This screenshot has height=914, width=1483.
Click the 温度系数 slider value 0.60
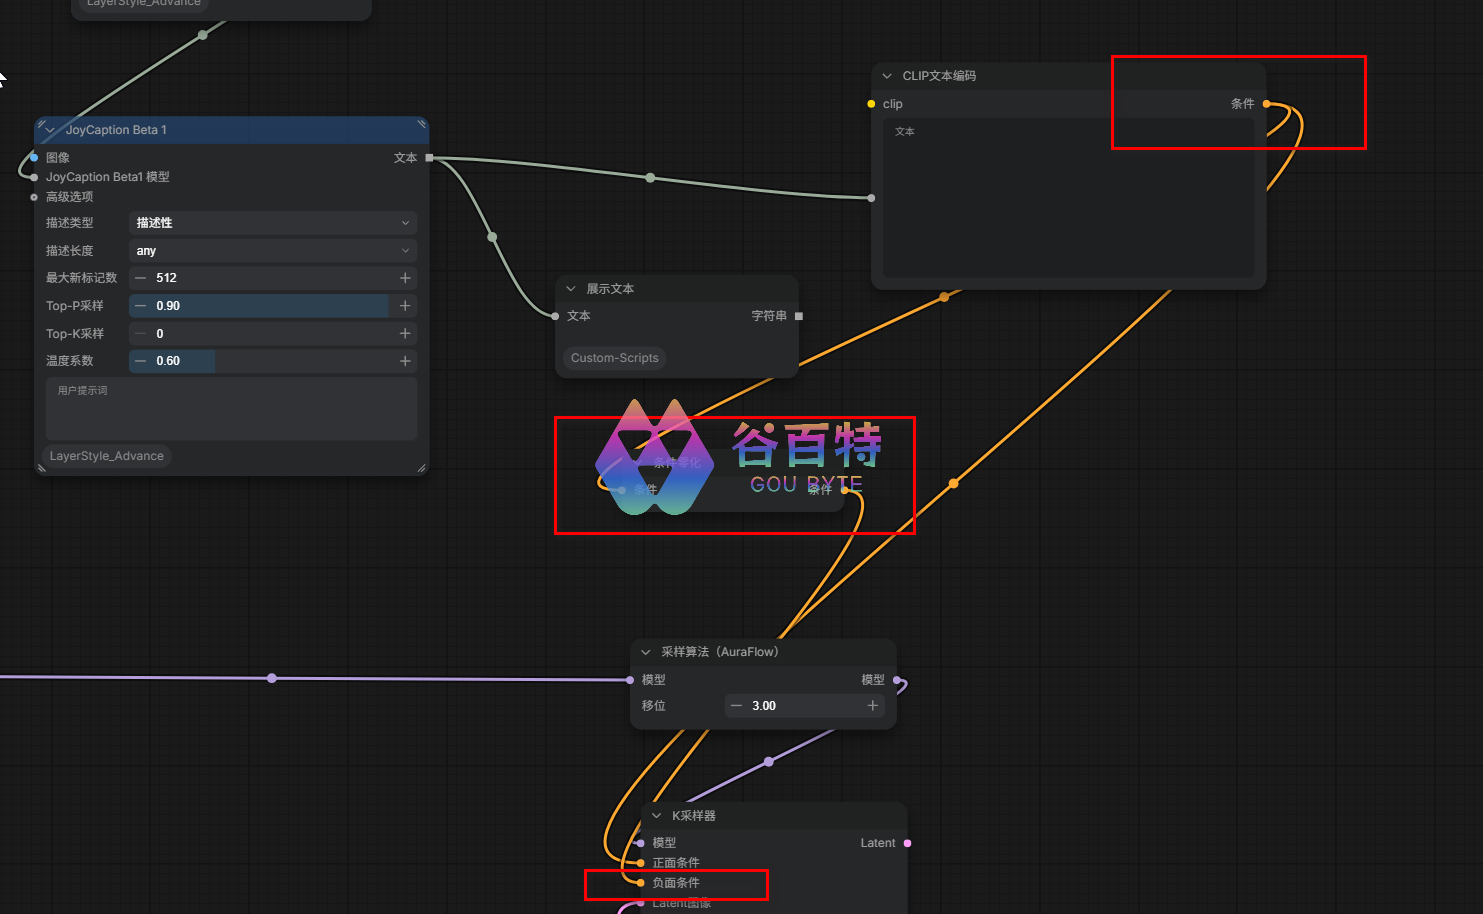pyautogui.click(x=168, y=361)
